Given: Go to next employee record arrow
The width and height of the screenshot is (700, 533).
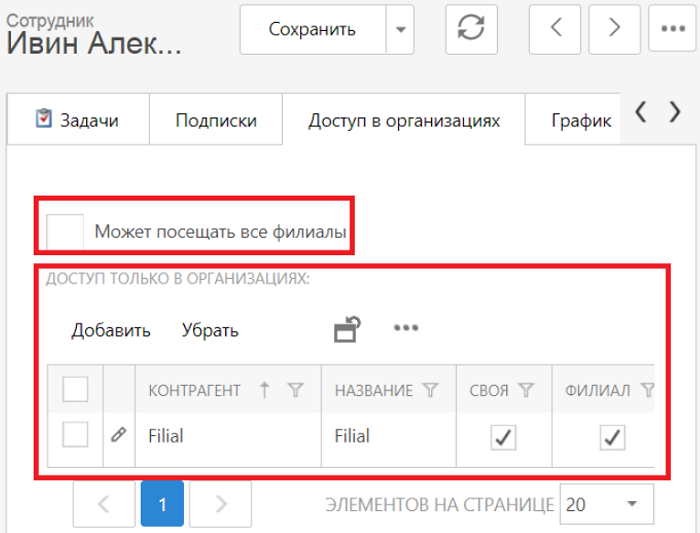Looking at the screenshot, I should click(x=614, y=29).
